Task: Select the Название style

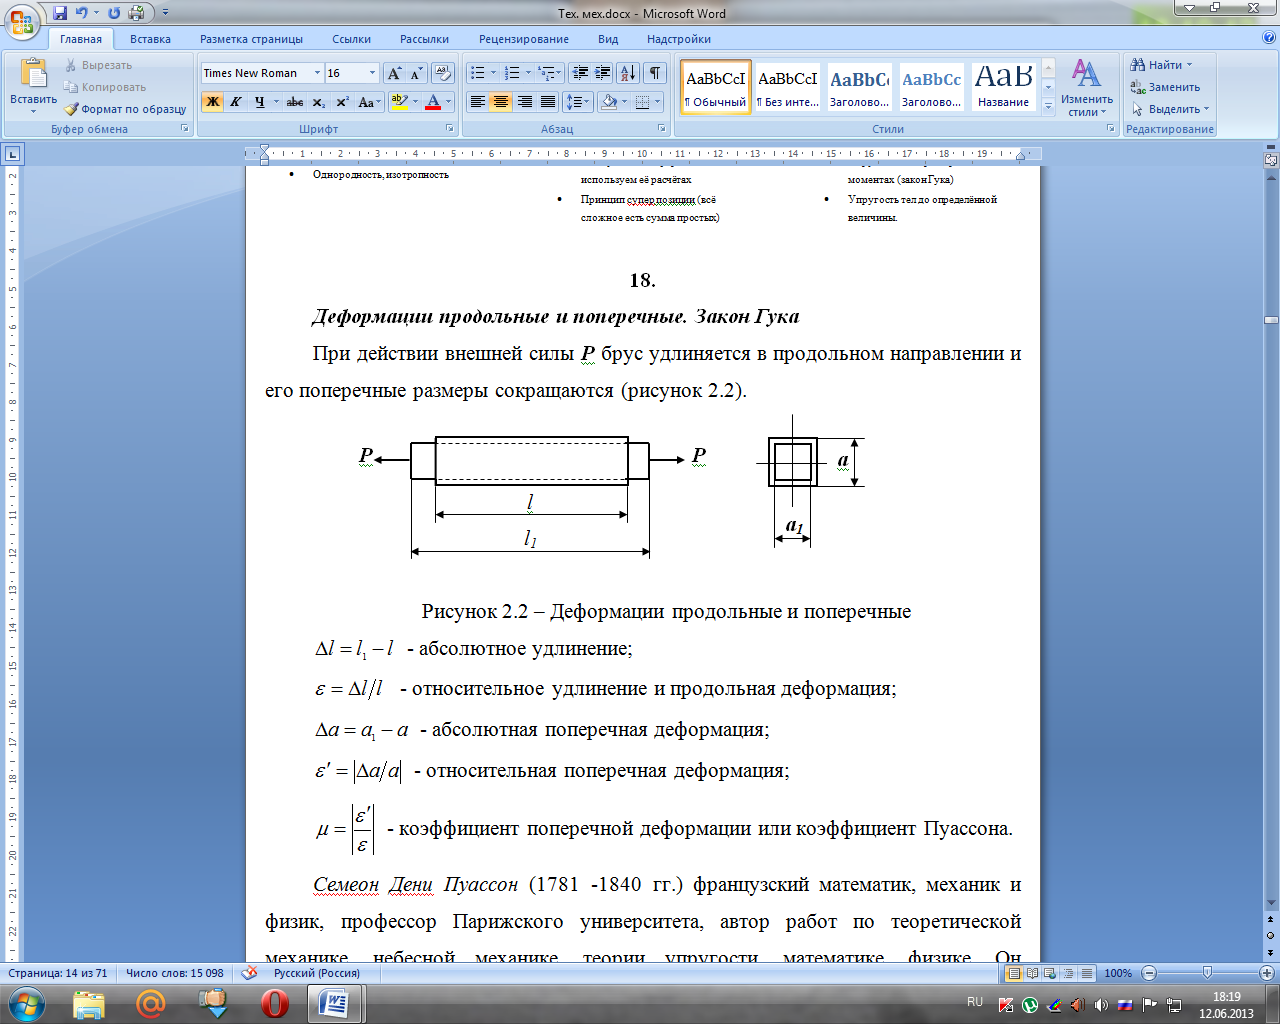Action: pos(1004,87)
